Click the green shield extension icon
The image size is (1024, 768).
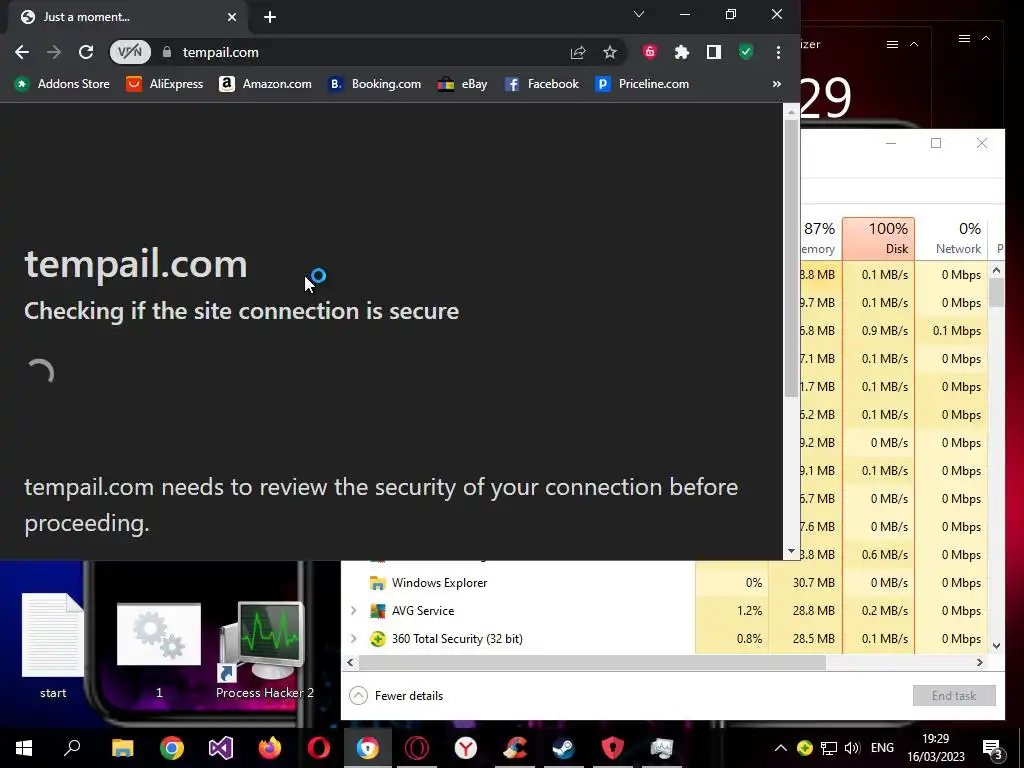(x=746, y=52)
